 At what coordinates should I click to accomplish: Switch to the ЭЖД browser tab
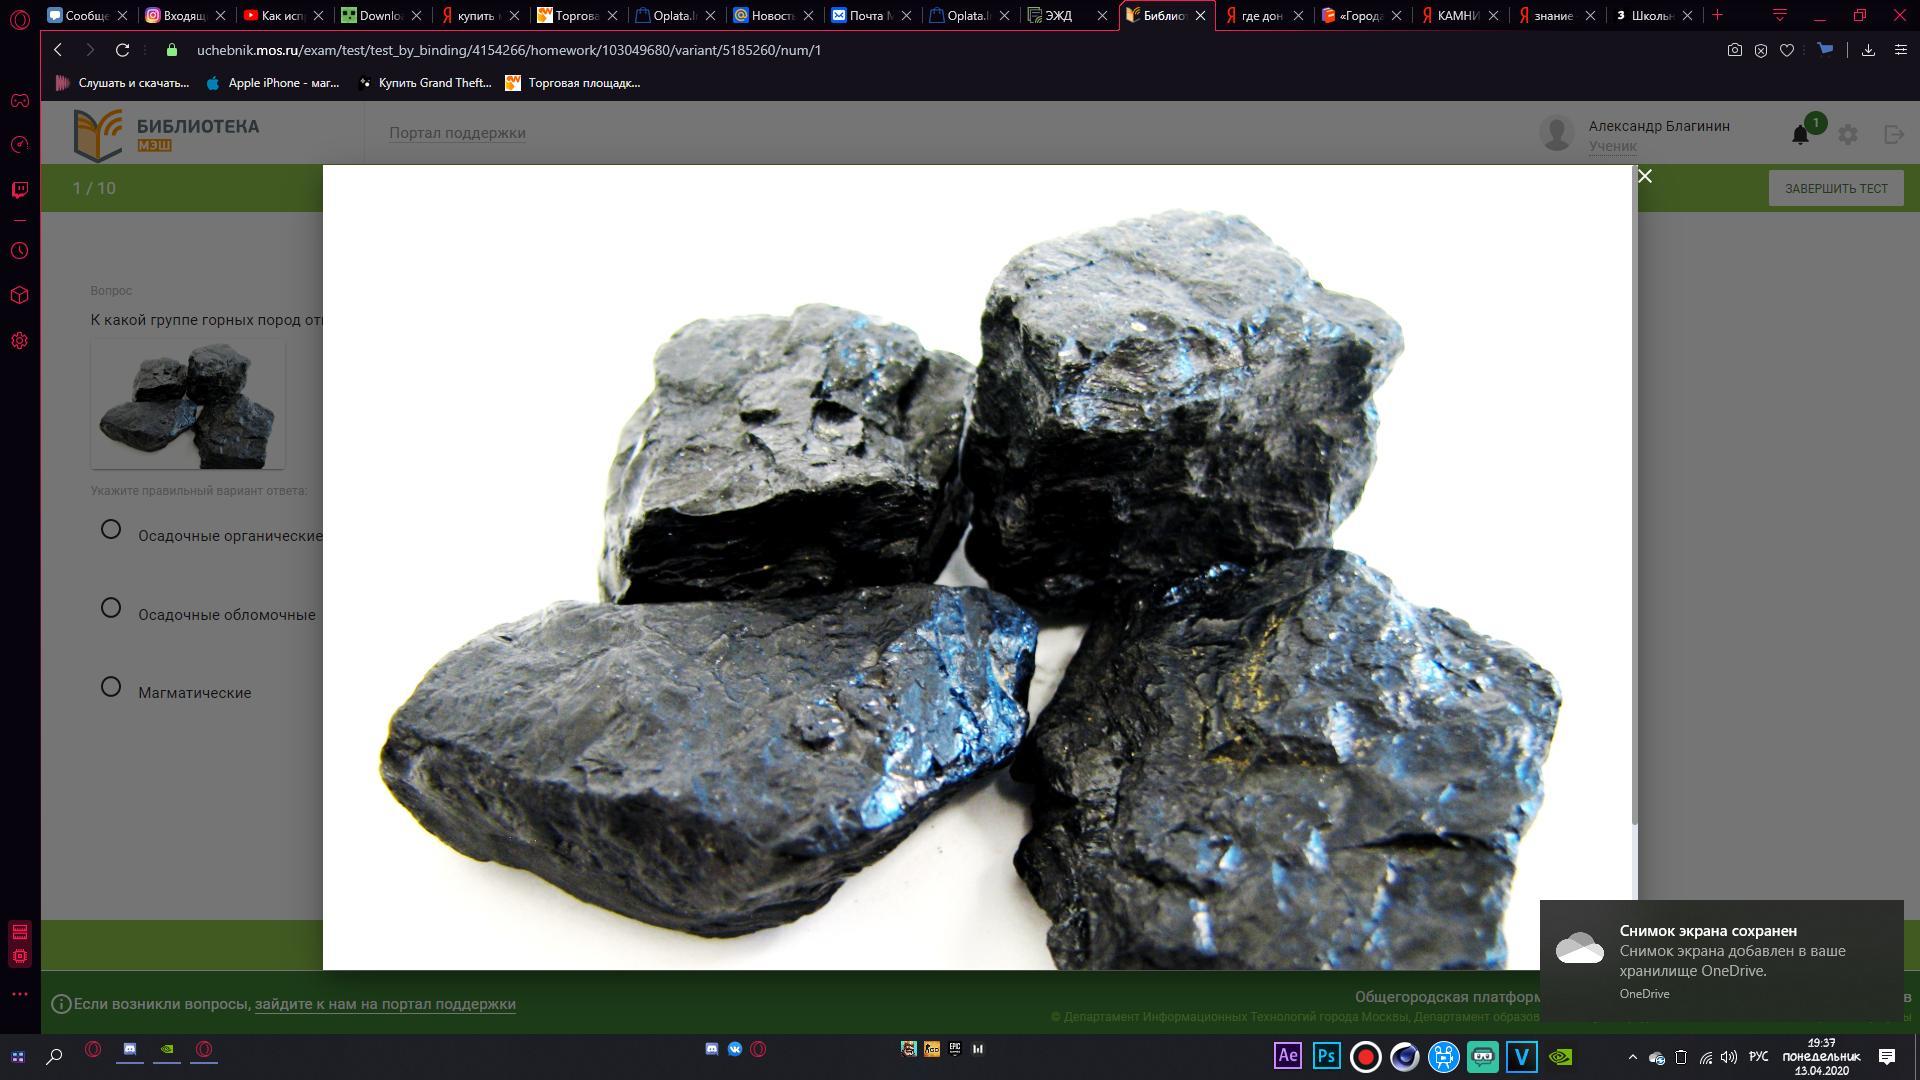point(1059,15)
